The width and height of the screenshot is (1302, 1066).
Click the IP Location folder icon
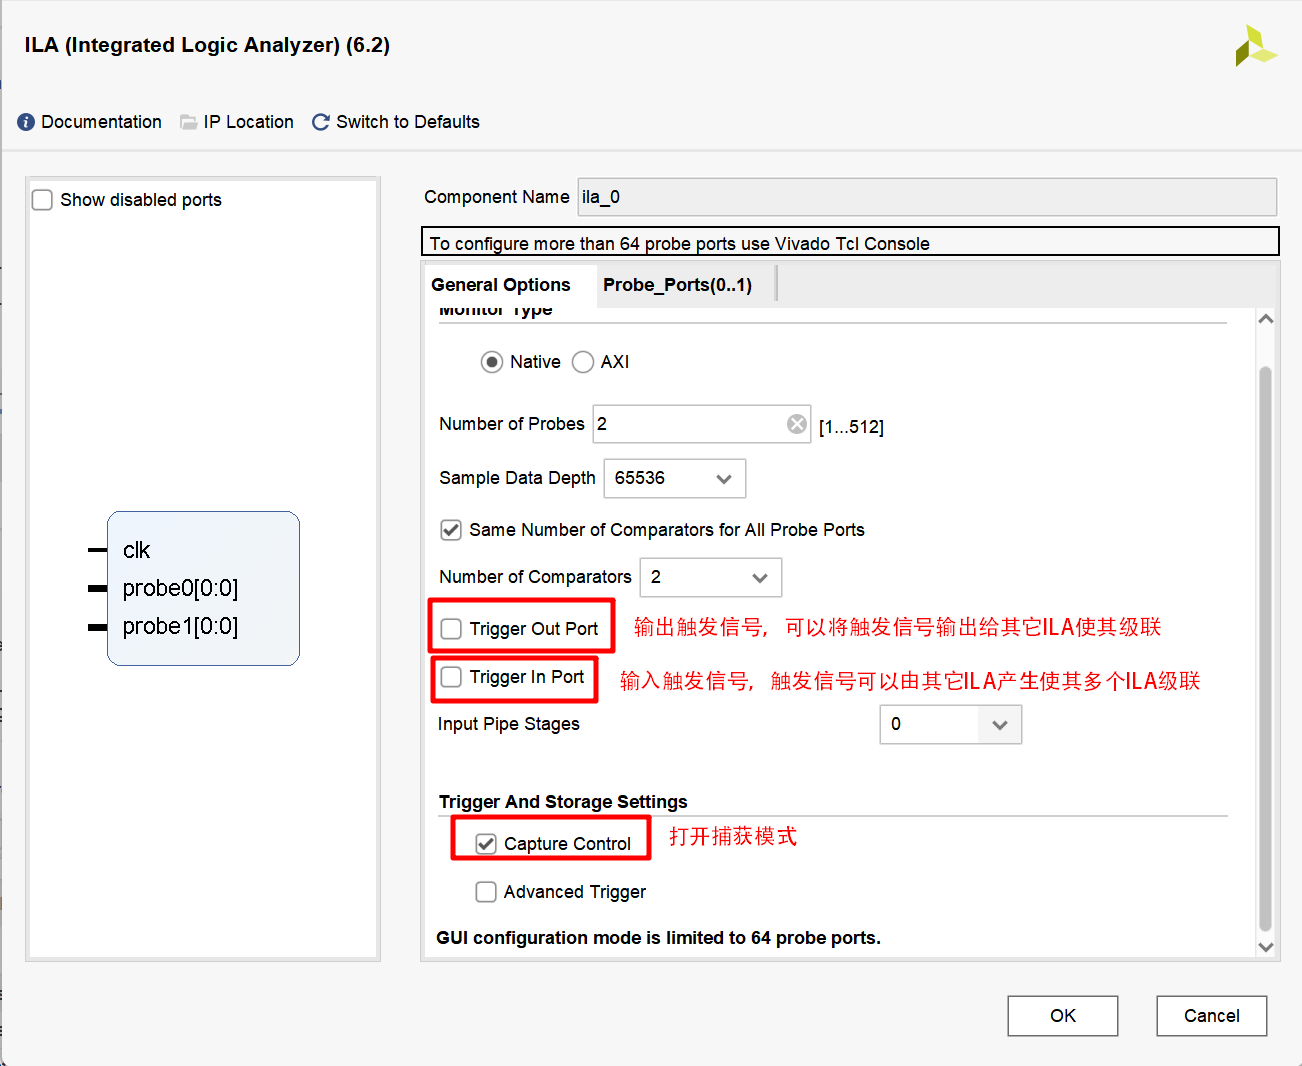[x=188, y=121]
